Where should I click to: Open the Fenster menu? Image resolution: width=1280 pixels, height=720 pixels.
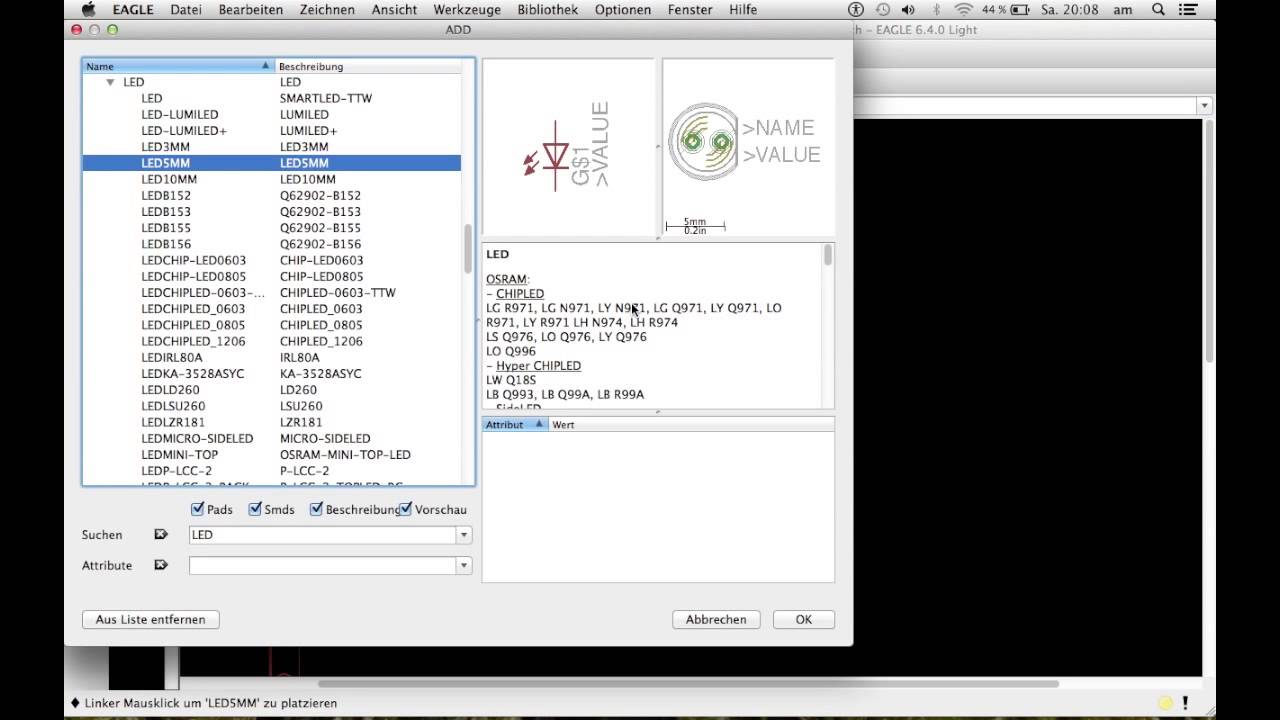692,9
